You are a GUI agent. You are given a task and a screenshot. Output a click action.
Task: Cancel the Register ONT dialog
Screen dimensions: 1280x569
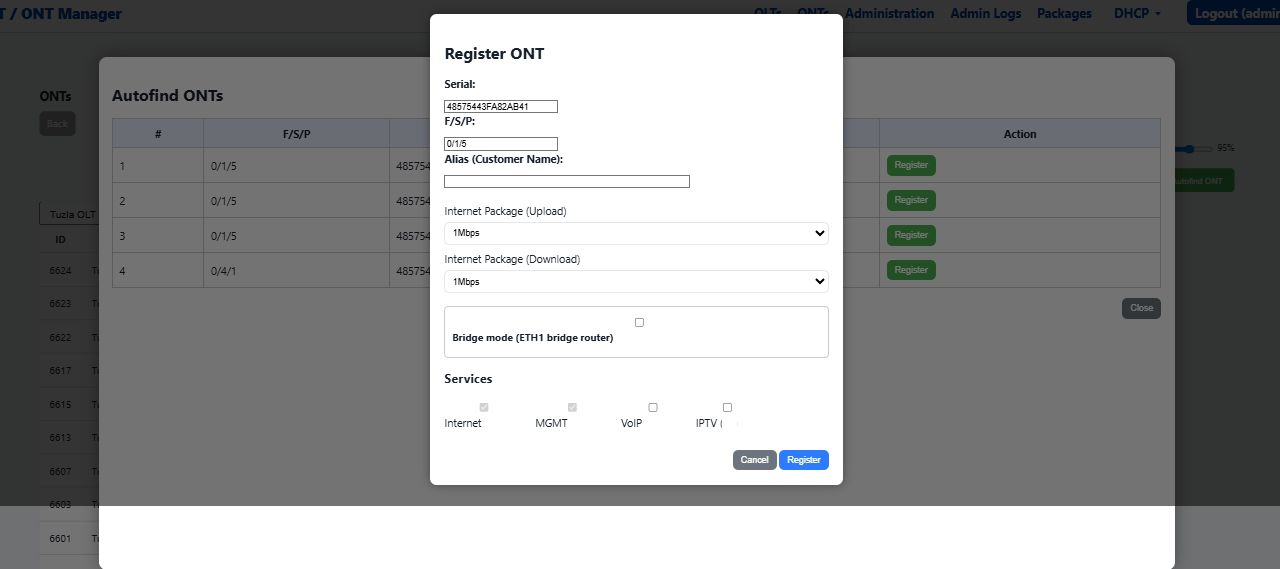(x=754, y=460)
